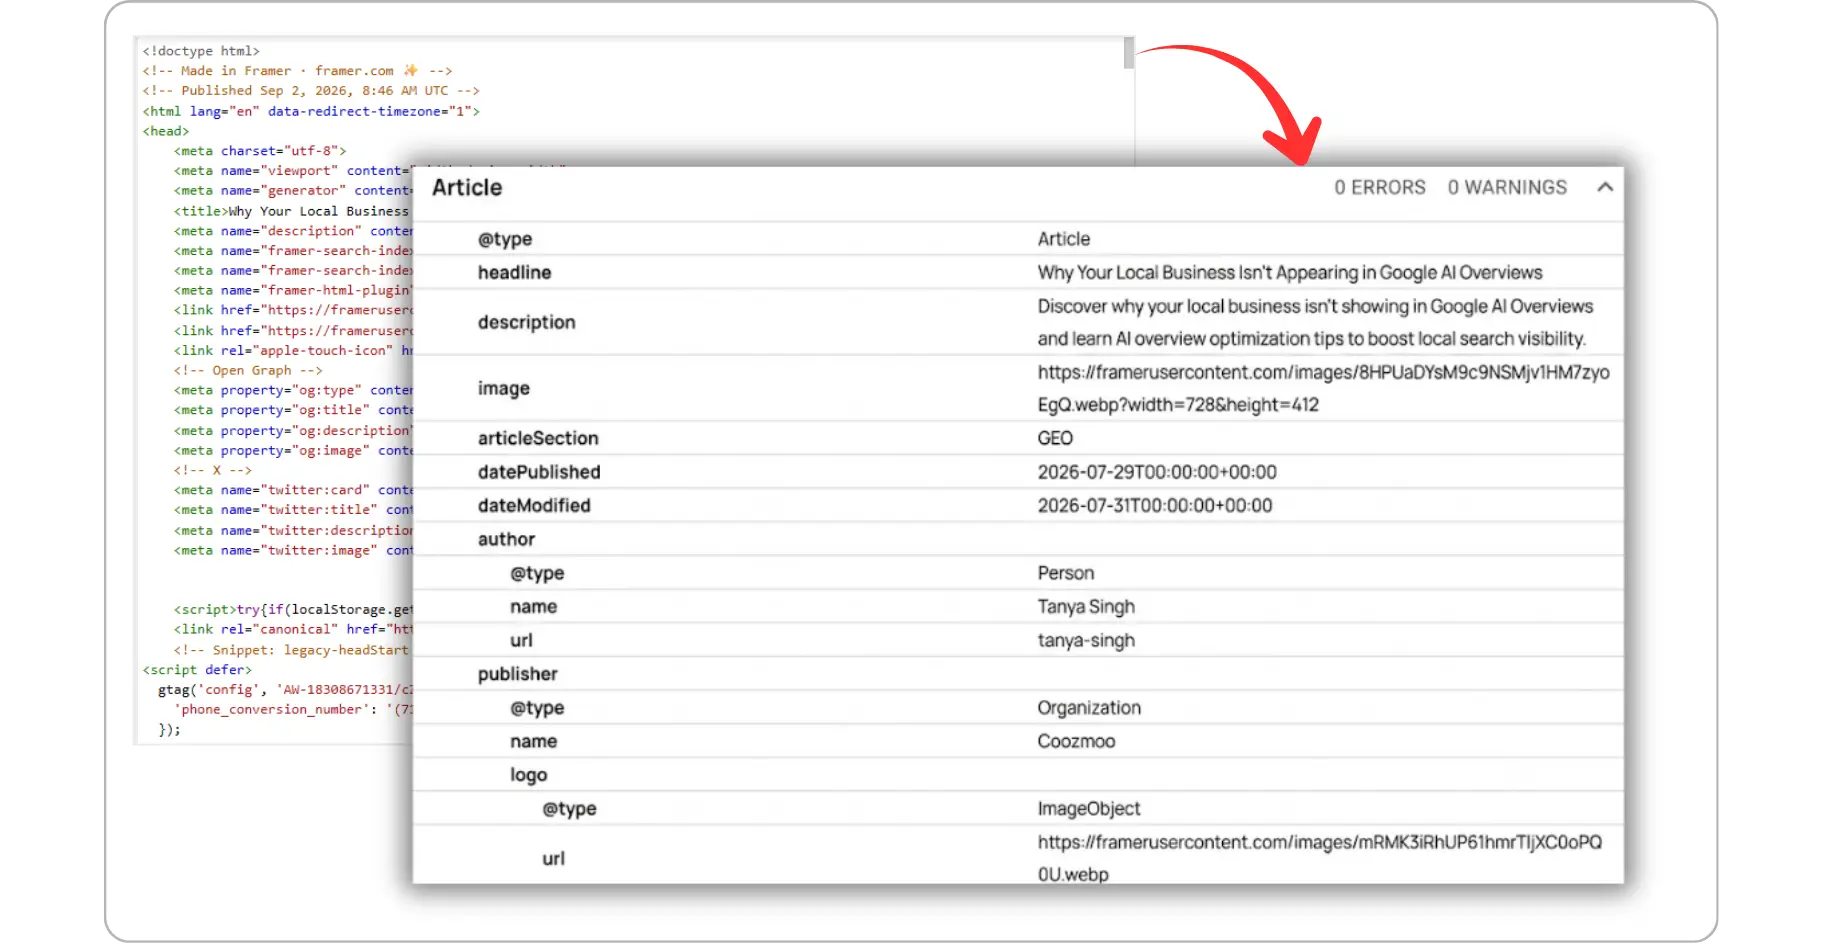Viewport: 1827px width, 945px height.
Task: Click the meta name="viewport" line
Action: click(x=293, y=171)
